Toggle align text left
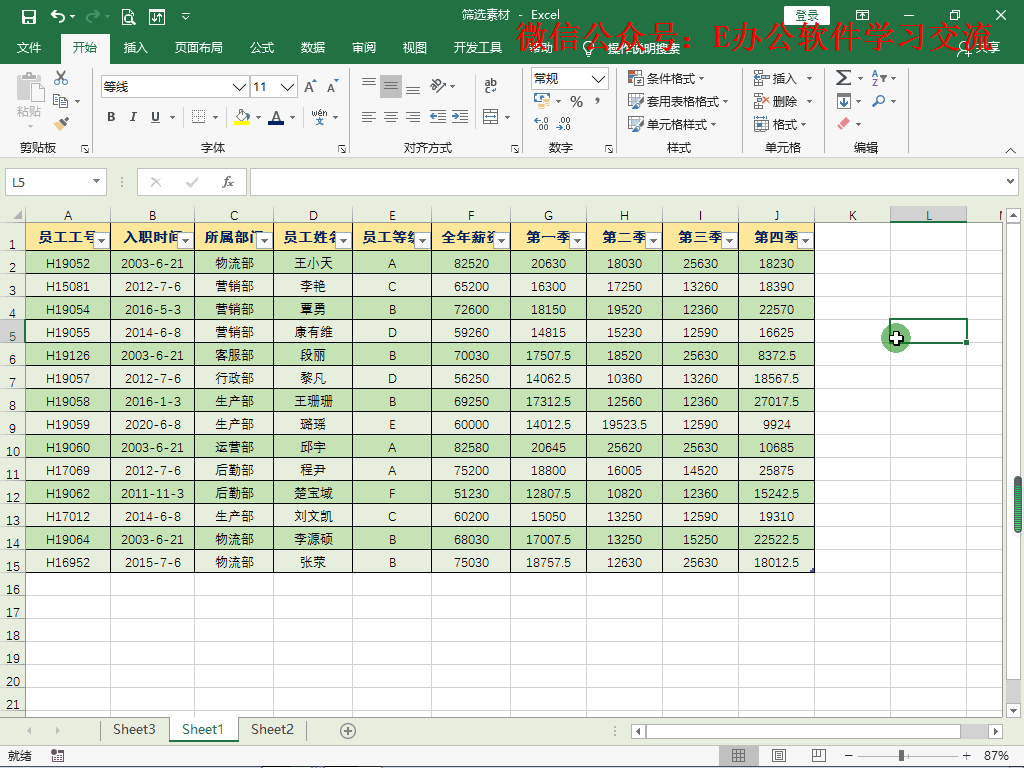The image size is (1024, 768). tap(369, 117)
